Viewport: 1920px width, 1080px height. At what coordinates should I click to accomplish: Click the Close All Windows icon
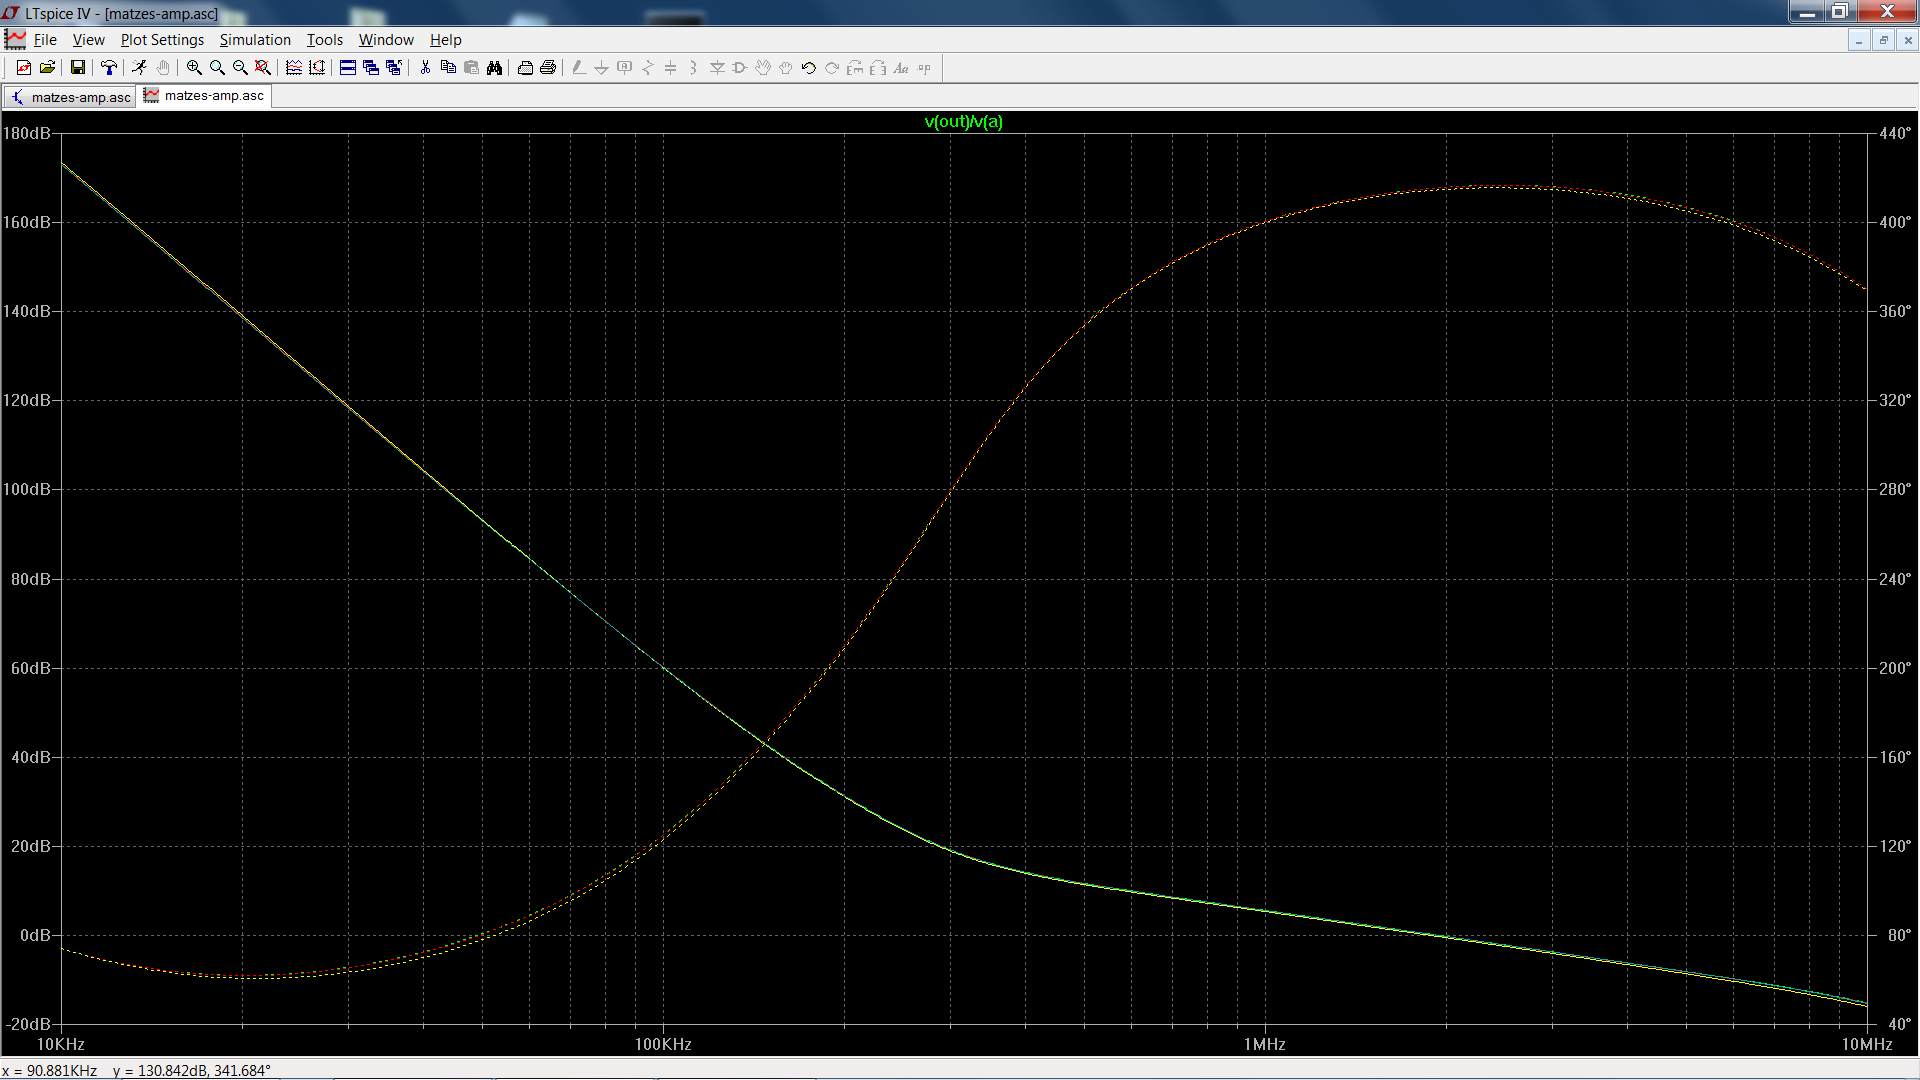394,68
